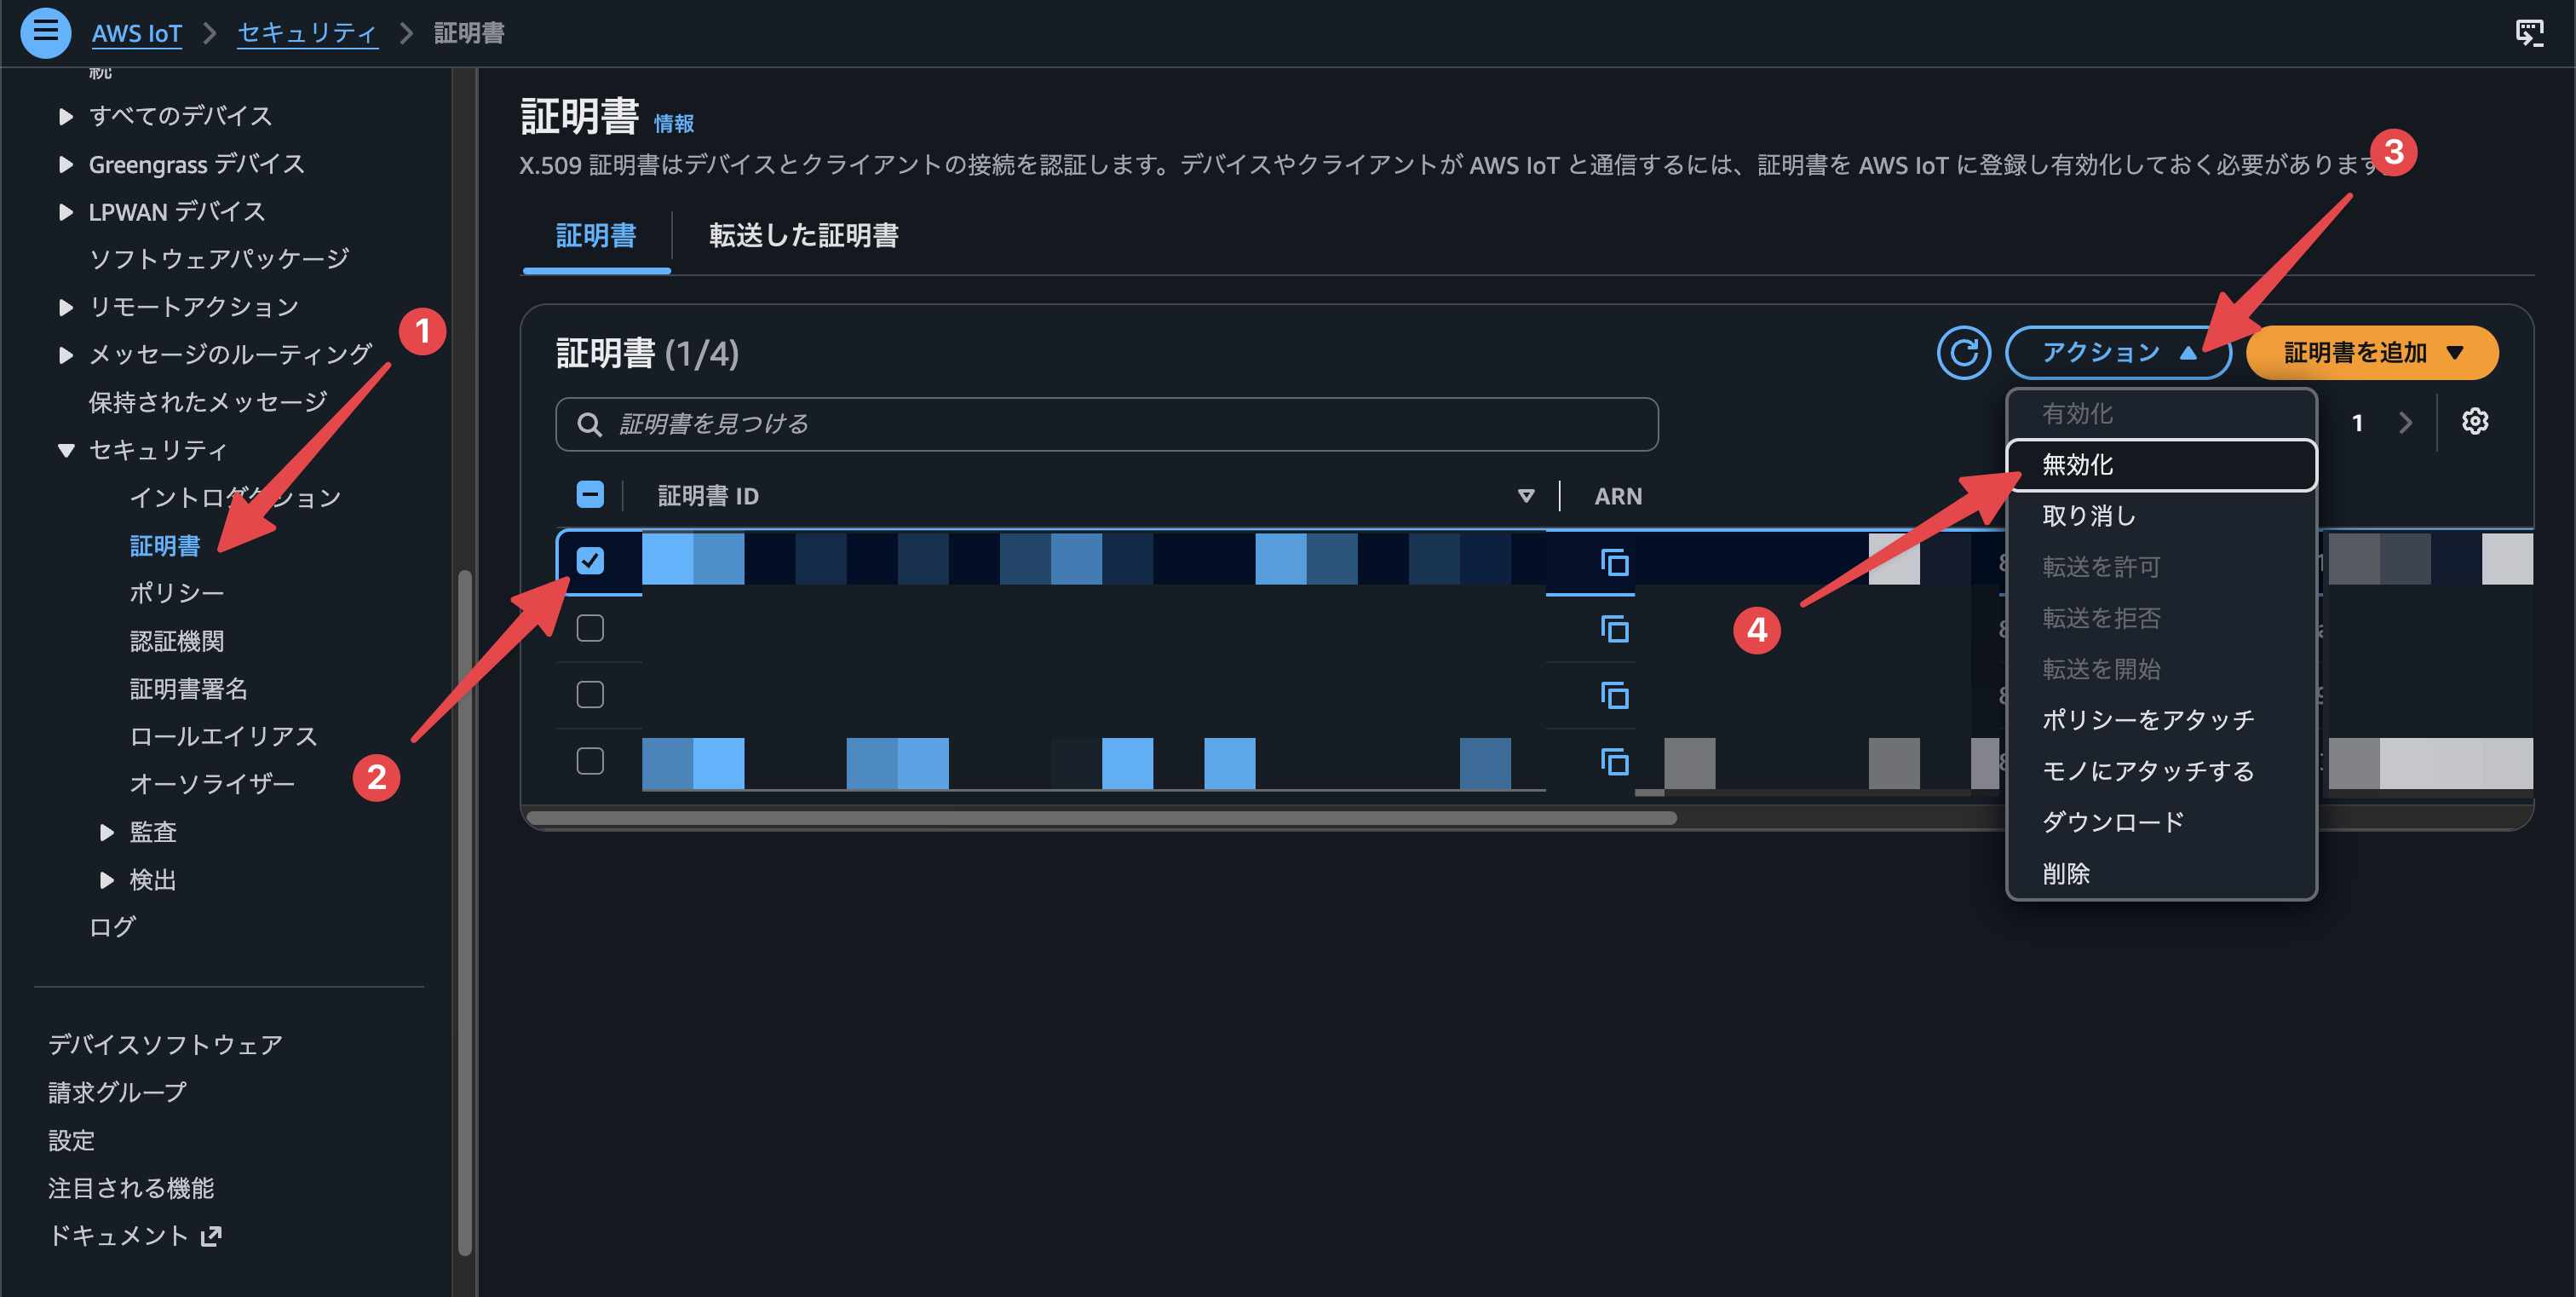Choose 削除 menu item

pyautogui.click(x=2161, y=873)
